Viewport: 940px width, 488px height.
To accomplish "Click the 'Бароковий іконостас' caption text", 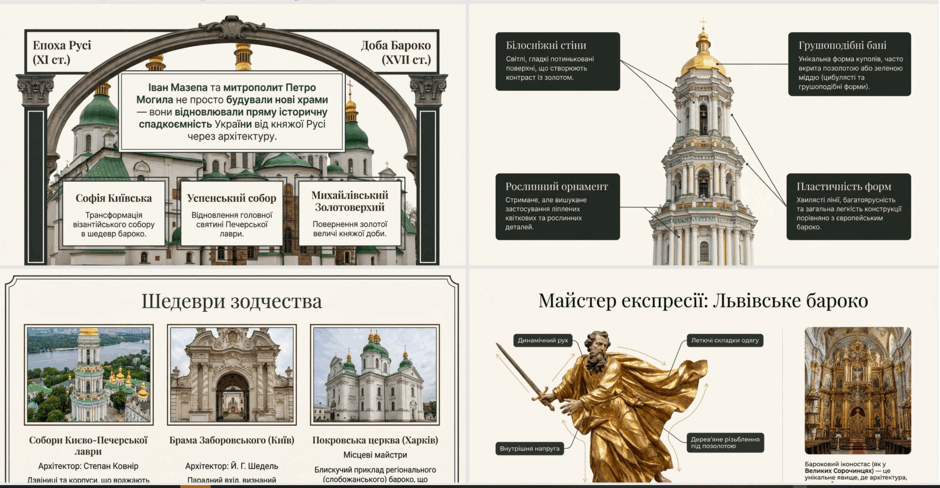I will click(x=856, y=471).
